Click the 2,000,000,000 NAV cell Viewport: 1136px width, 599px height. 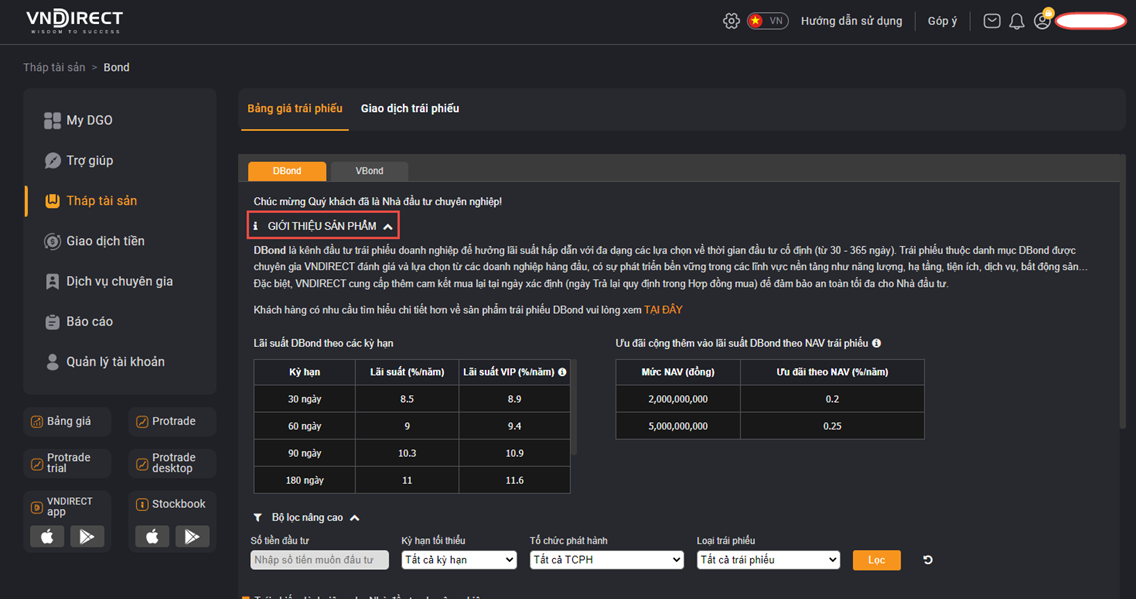(x=678, y=399)
